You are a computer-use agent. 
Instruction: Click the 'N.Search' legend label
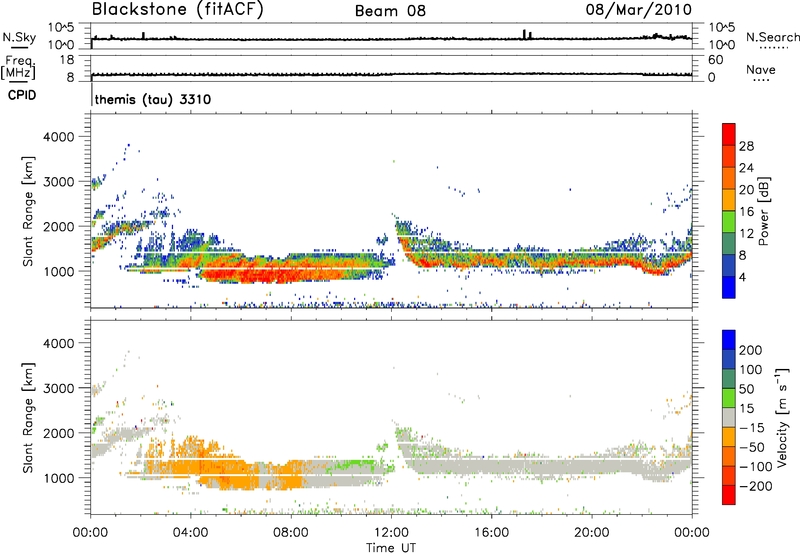coord(772,37)
